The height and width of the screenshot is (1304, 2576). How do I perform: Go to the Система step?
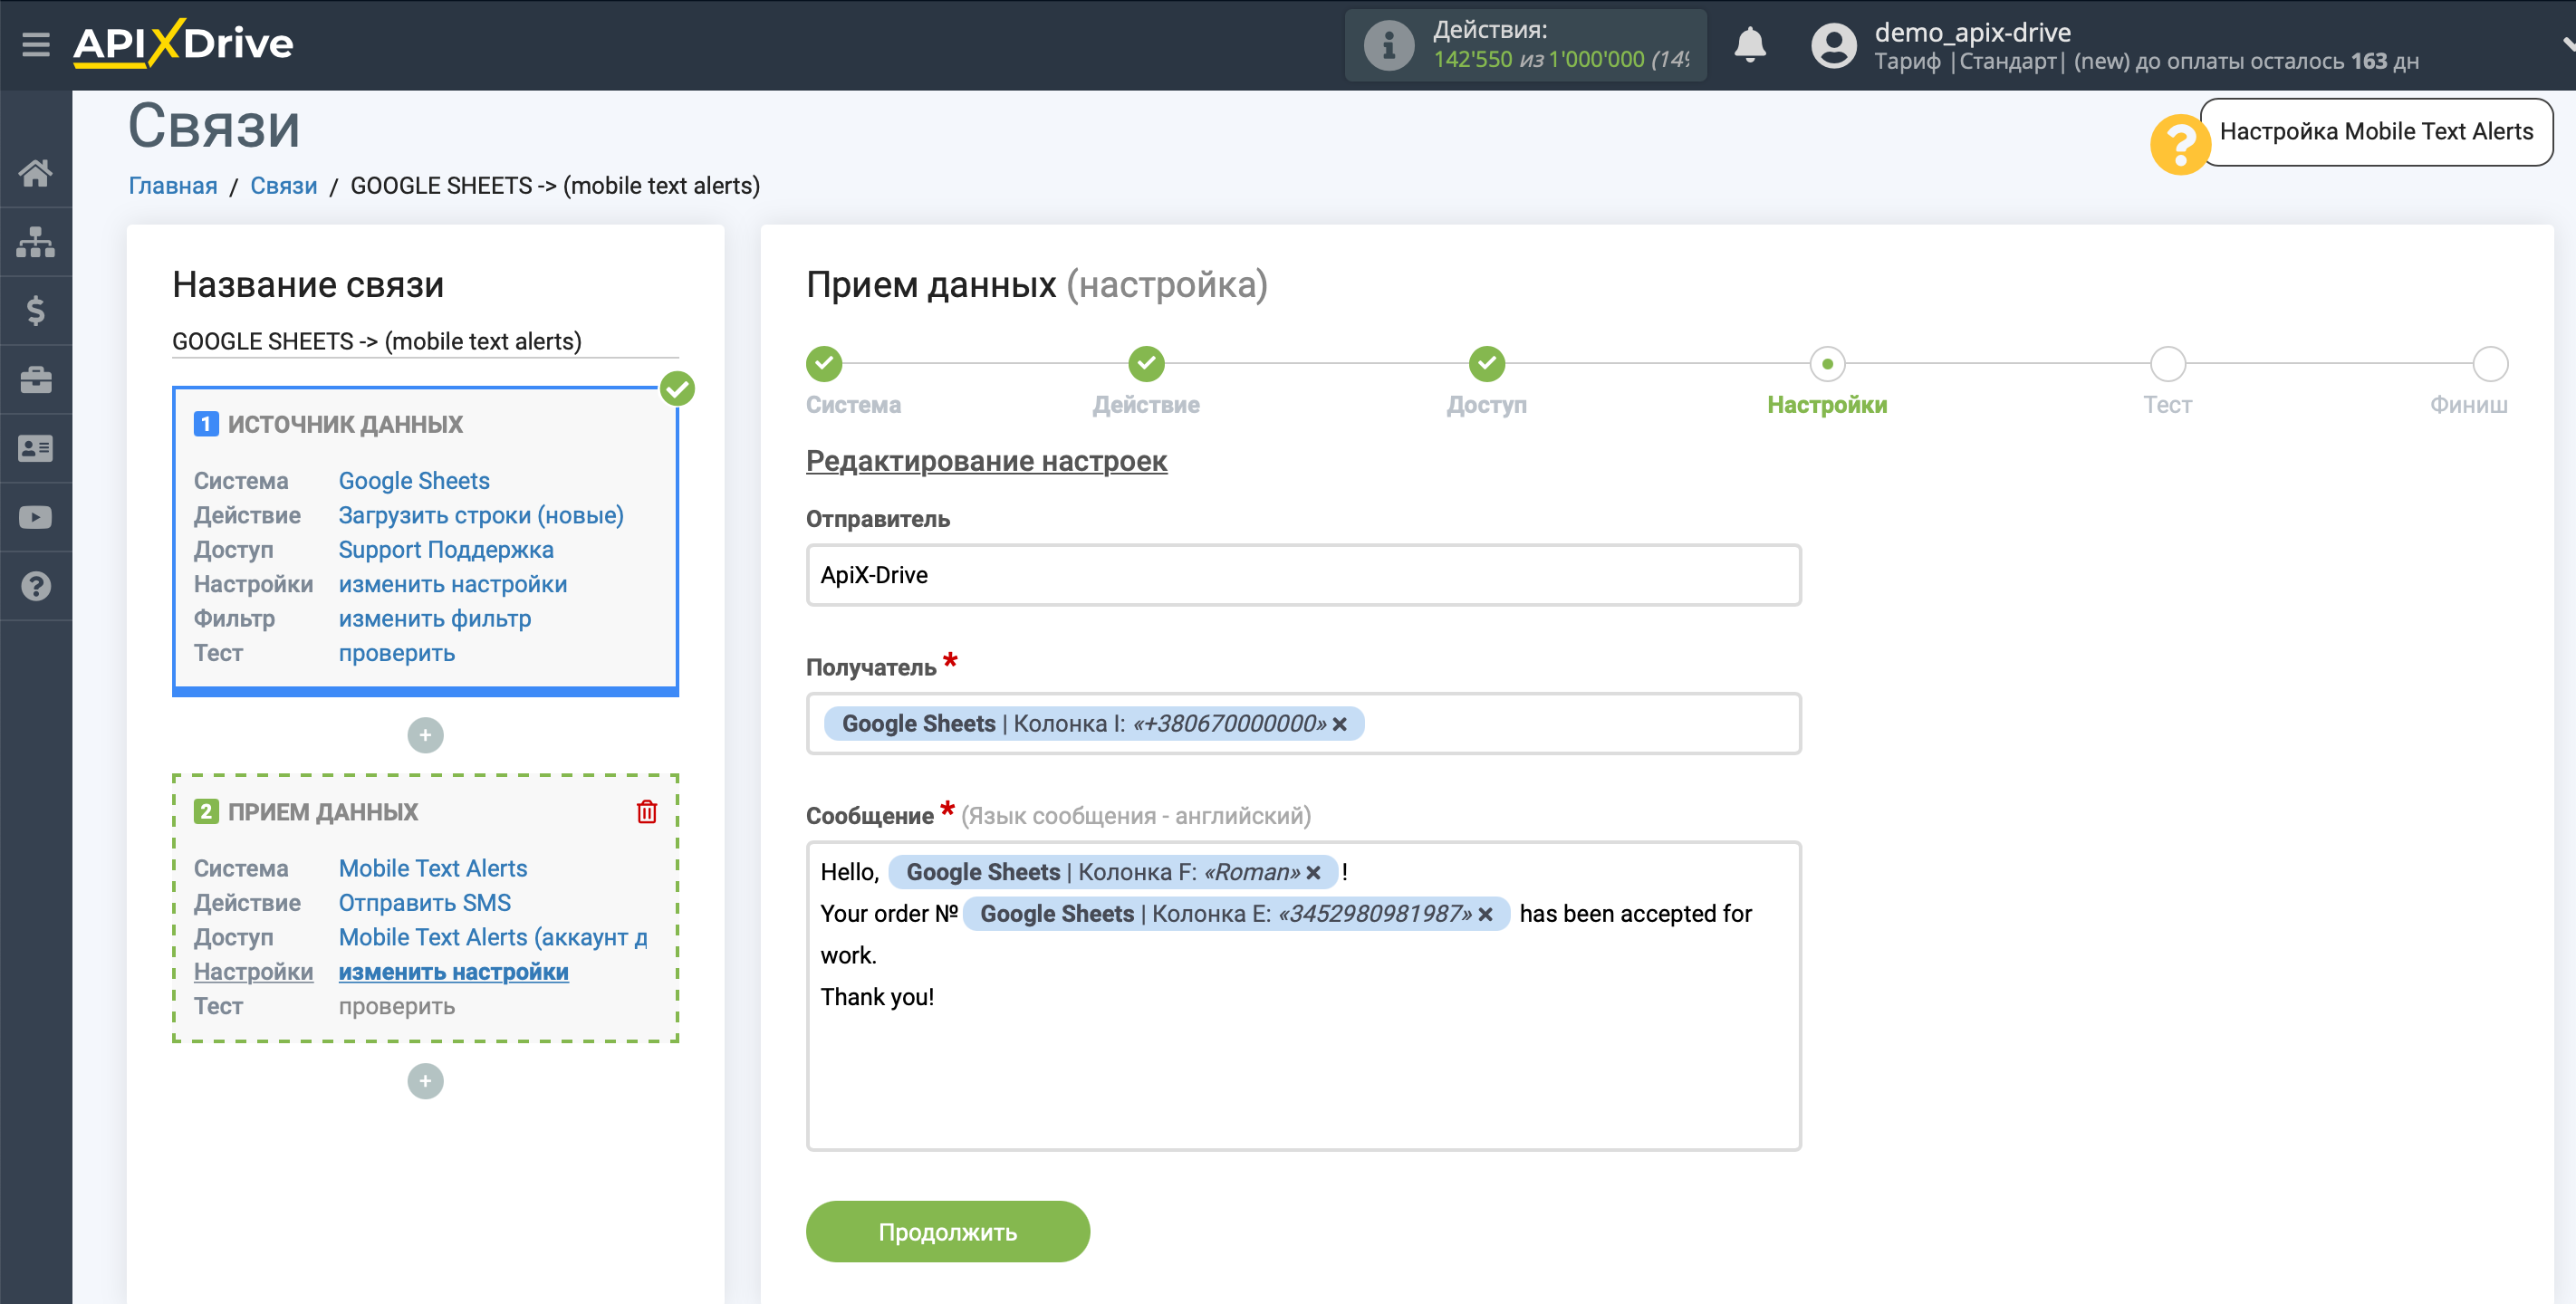pyautogui.click(x=824, y=364)
